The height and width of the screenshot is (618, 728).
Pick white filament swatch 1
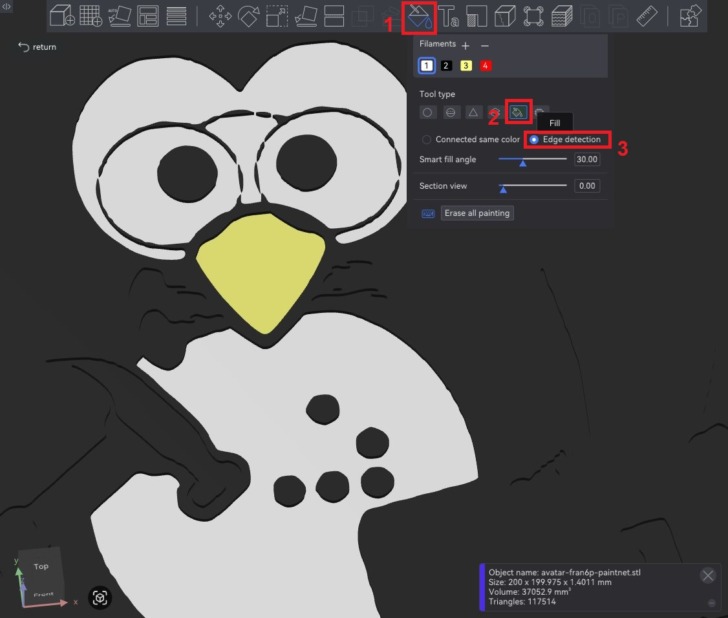[426, 65]
